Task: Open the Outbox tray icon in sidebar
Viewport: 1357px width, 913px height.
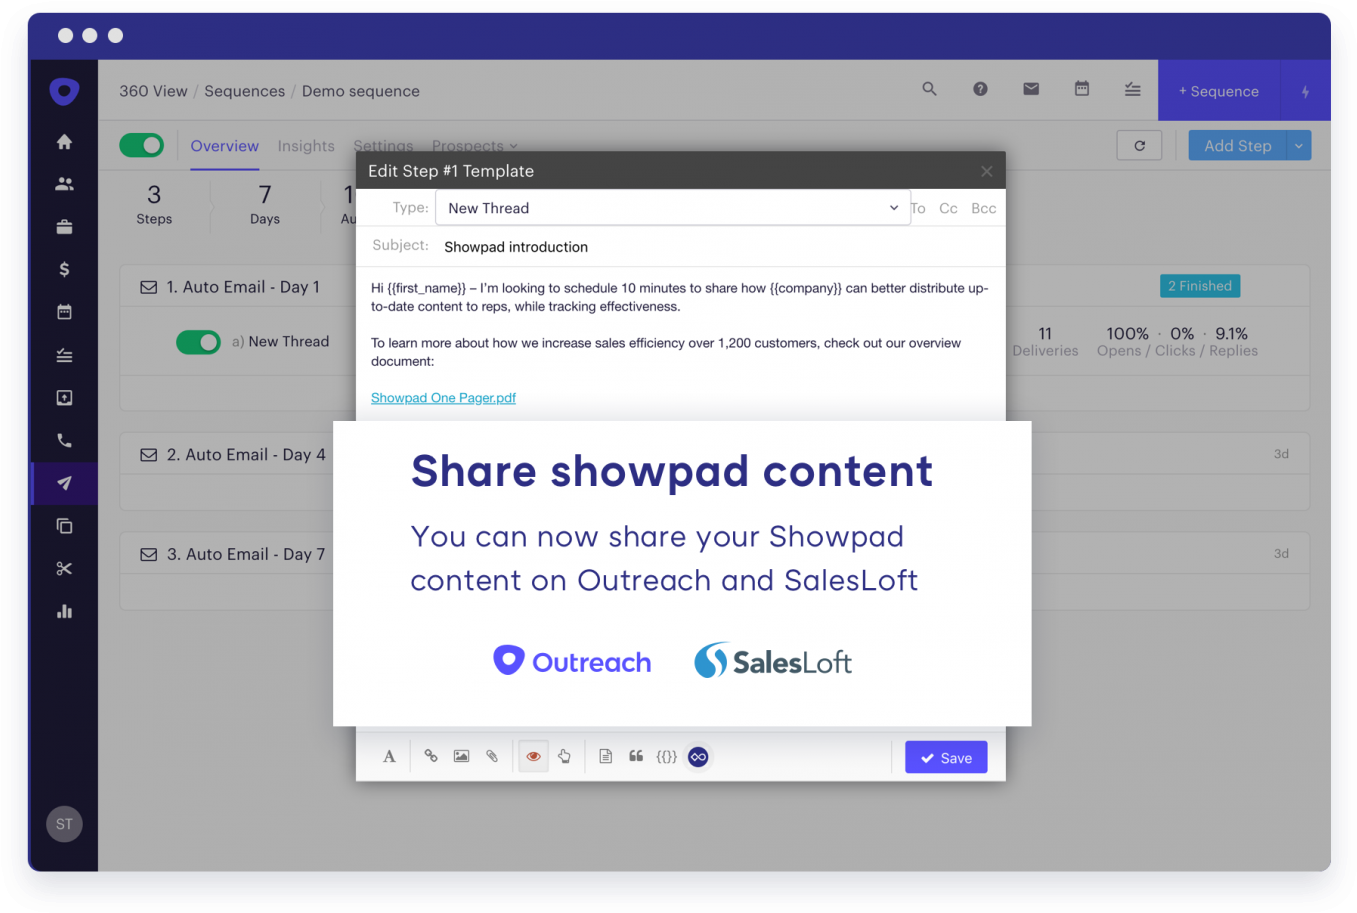Action: click(64, 398)
